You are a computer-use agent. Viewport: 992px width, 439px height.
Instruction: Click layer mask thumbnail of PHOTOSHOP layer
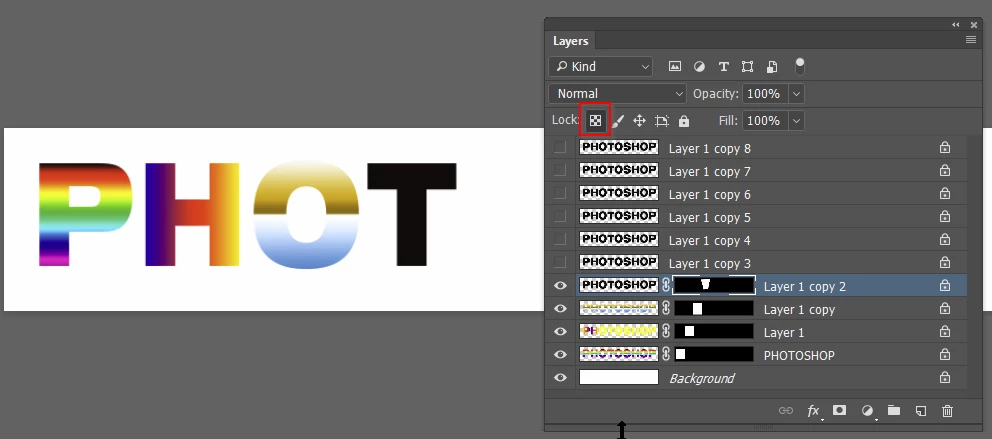(714, 354)
